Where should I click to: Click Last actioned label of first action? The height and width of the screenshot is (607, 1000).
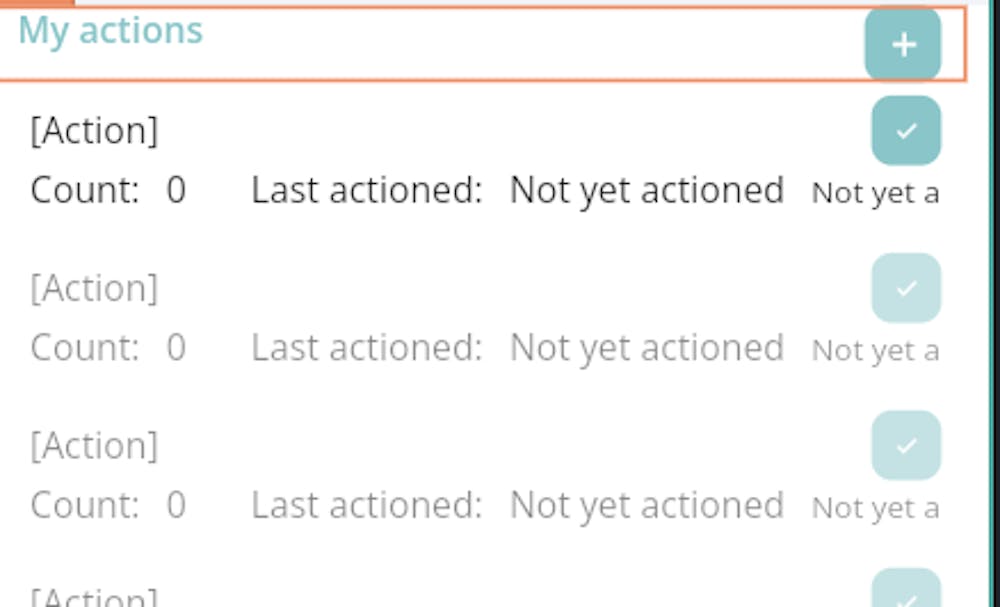[x=367, y=190]
